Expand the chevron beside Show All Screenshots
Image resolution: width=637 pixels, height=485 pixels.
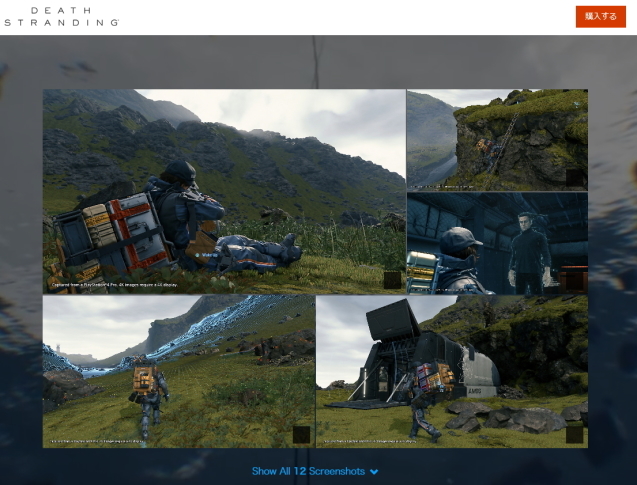[x=374, y=472]
